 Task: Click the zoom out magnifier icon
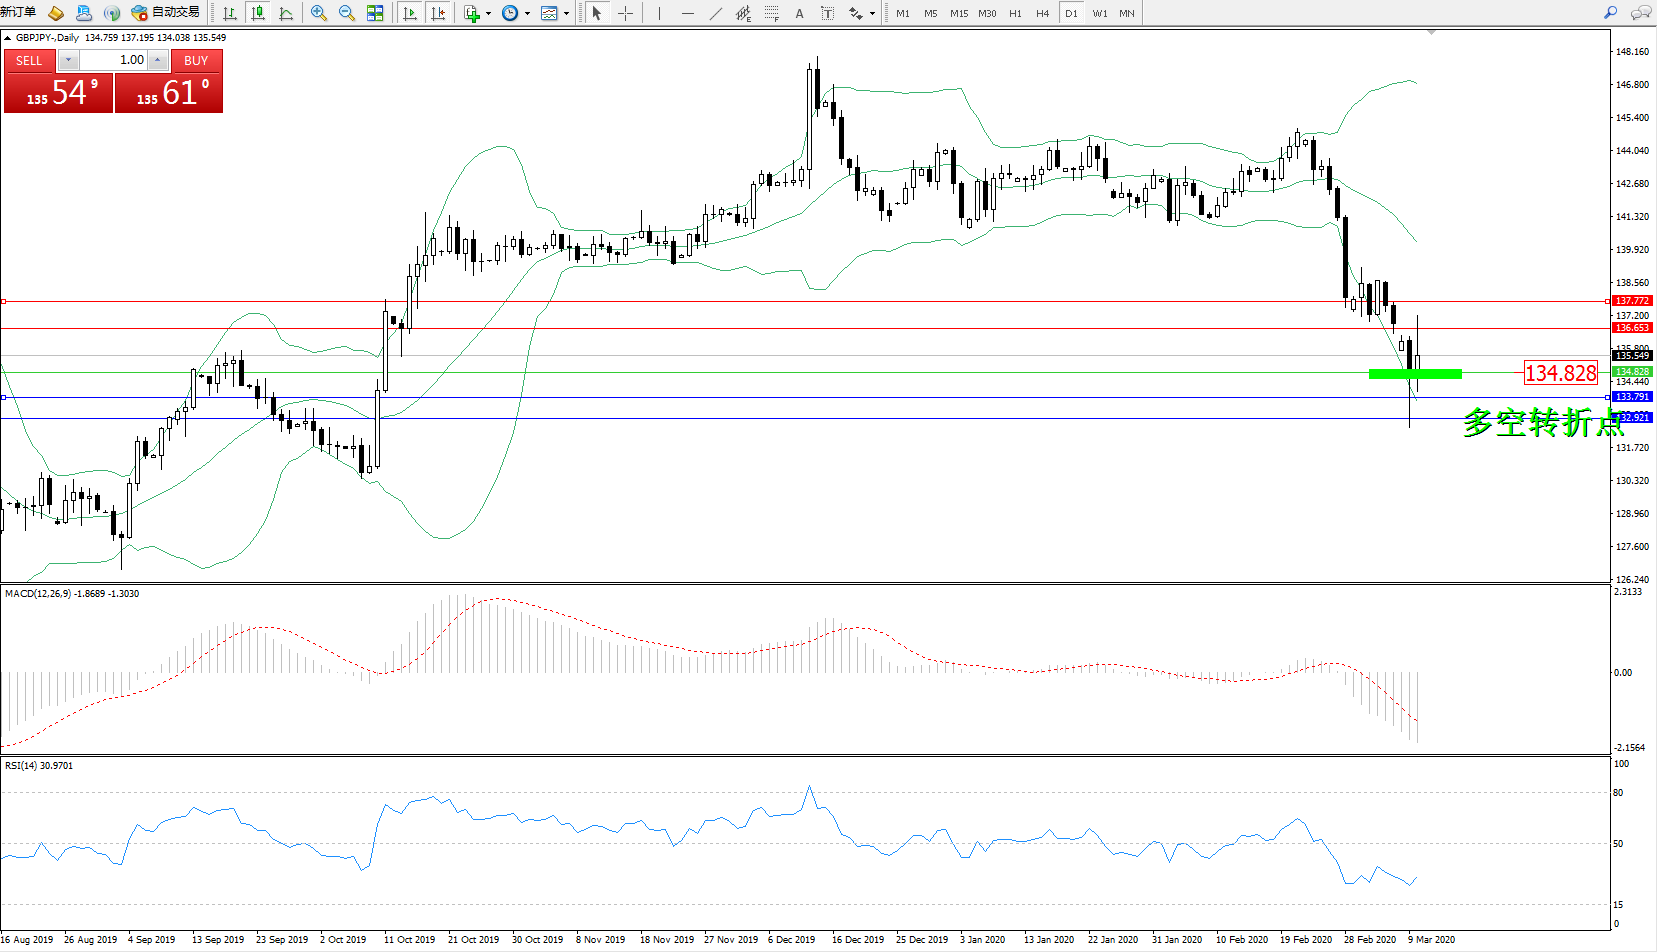(x=347, y=13)
